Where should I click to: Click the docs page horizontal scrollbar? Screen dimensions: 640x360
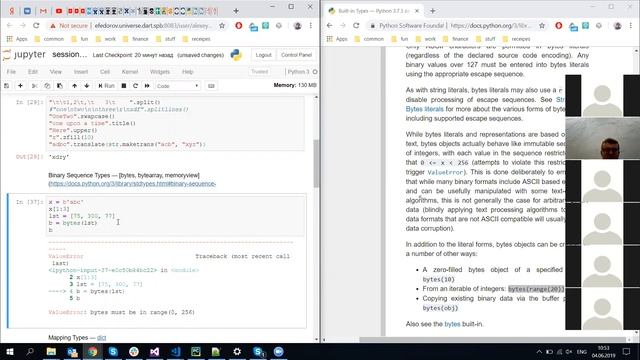tap(492, 340)
